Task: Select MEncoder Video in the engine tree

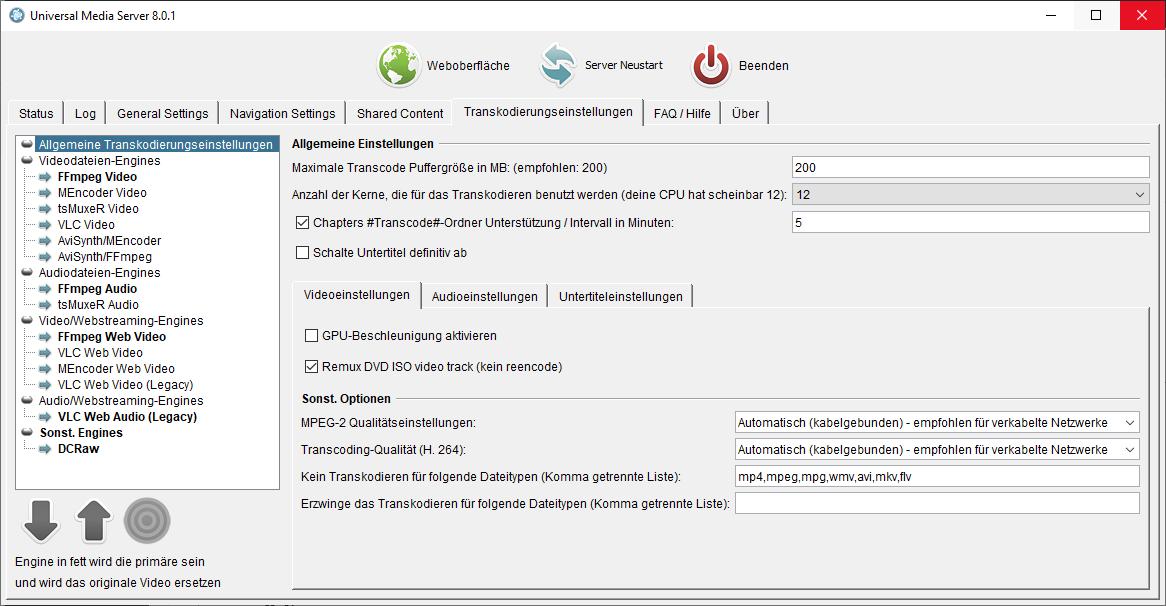Action: (102, 193)
